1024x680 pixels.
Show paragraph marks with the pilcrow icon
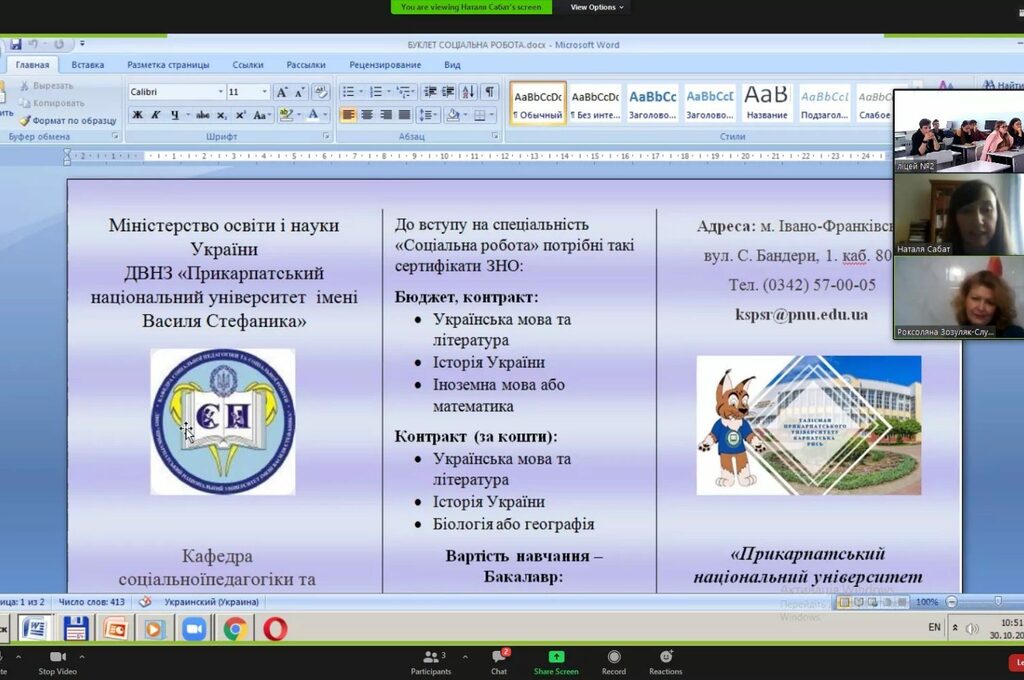(x=490, y=92)
